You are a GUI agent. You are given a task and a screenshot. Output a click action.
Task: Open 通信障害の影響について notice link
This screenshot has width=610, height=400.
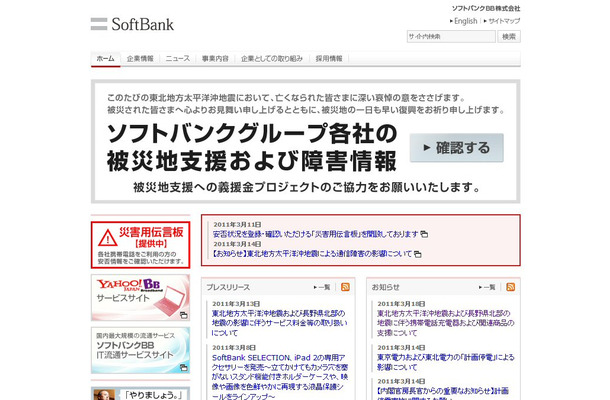[312, 254]
